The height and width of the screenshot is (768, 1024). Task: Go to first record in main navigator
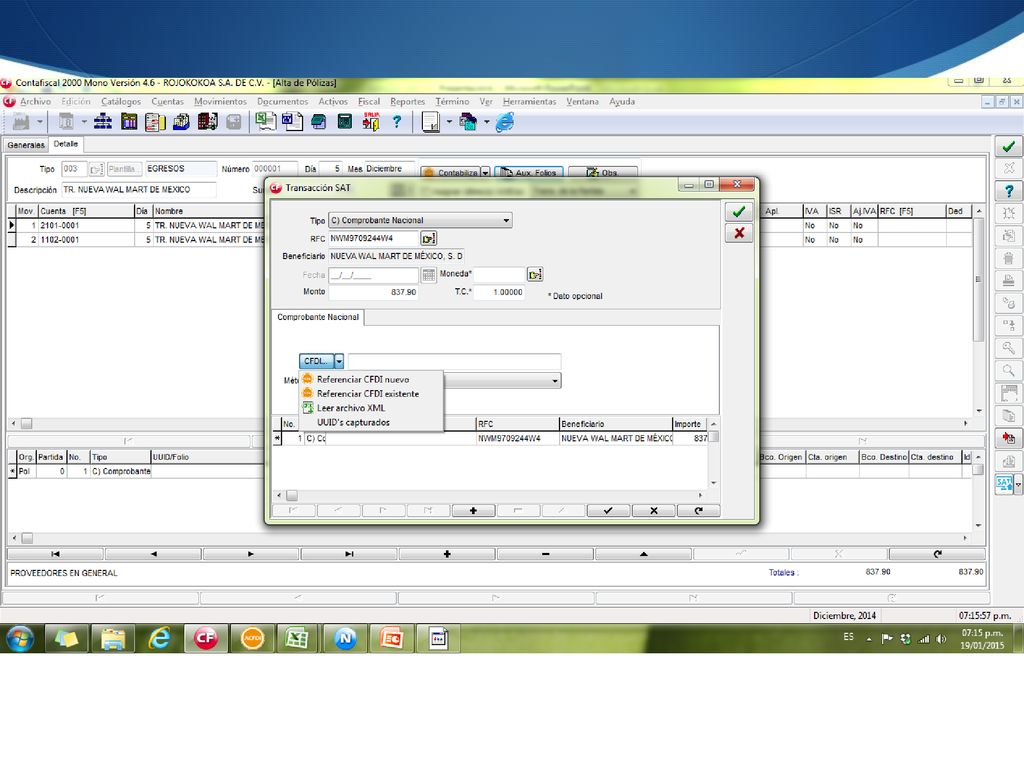pos(56,554)
